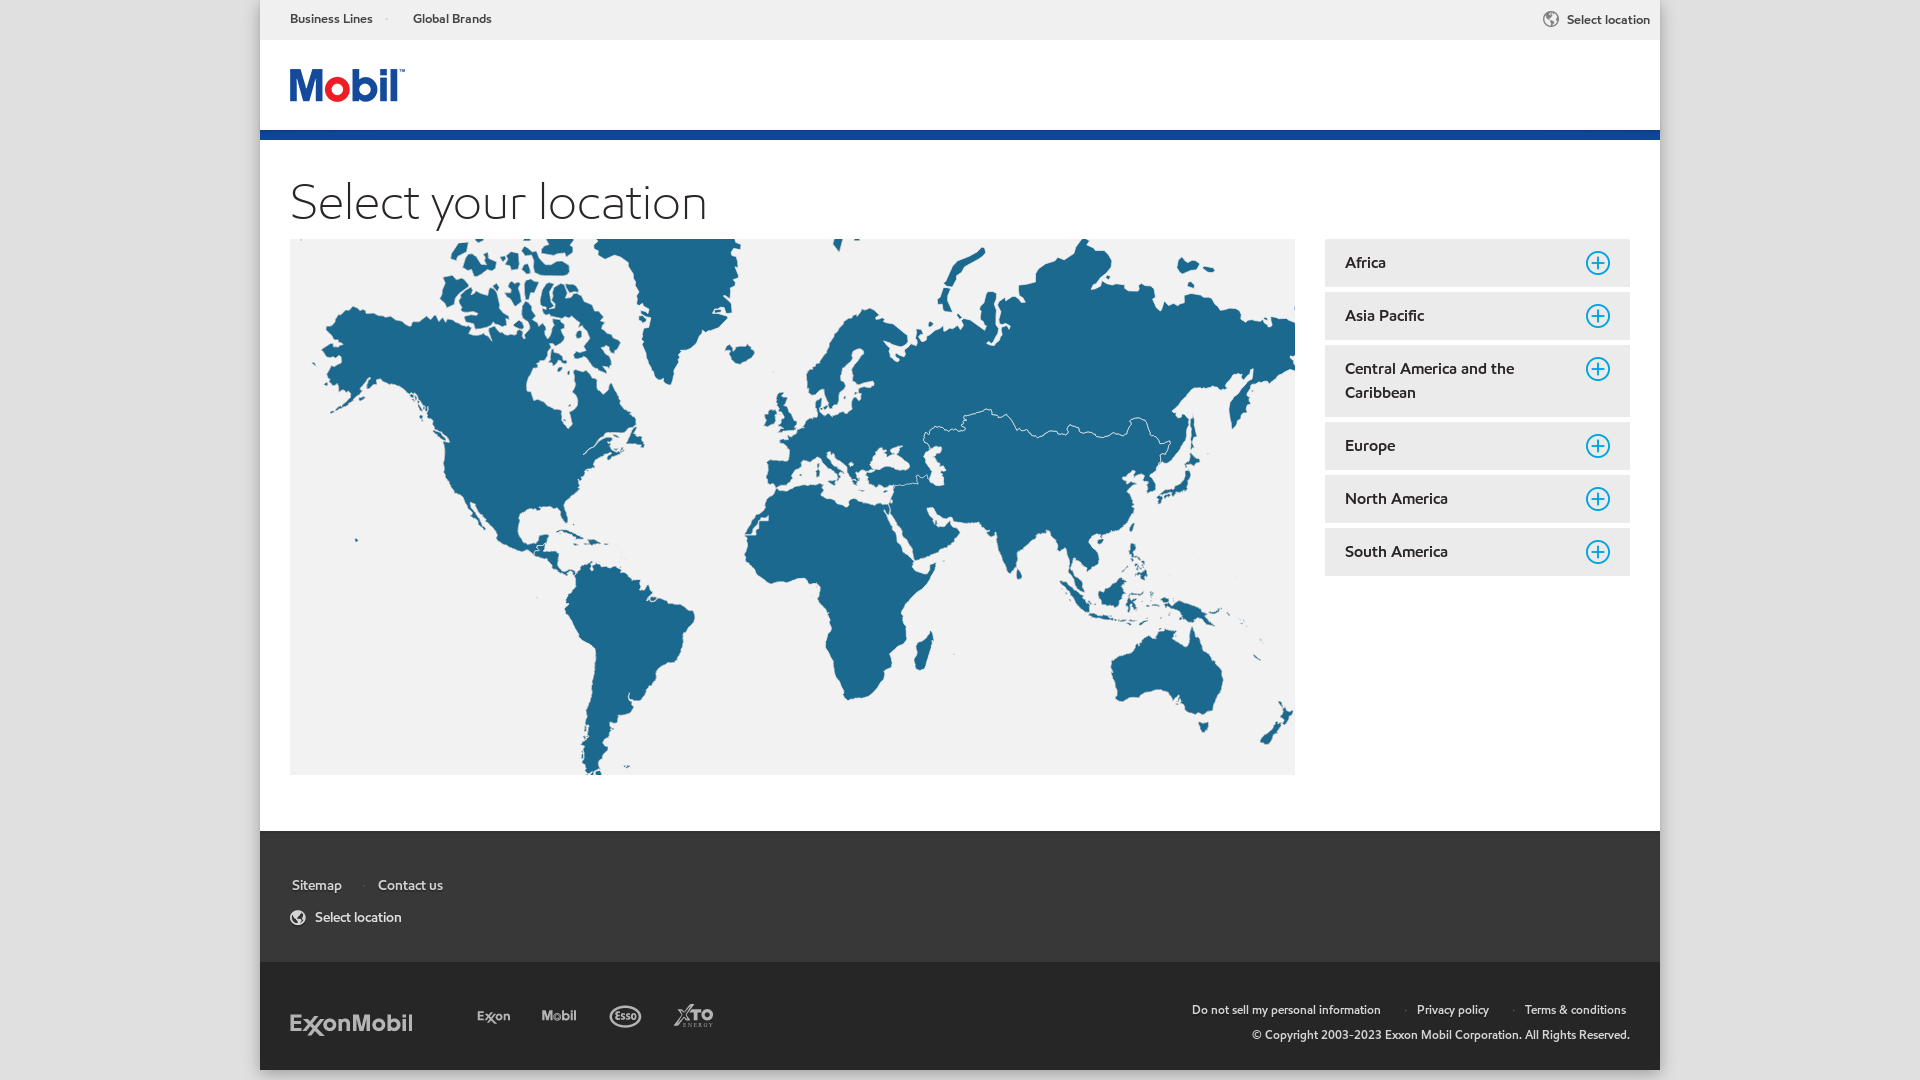Select the Asia Pacific region label

pyautogui.click(x=1384, y=316)
